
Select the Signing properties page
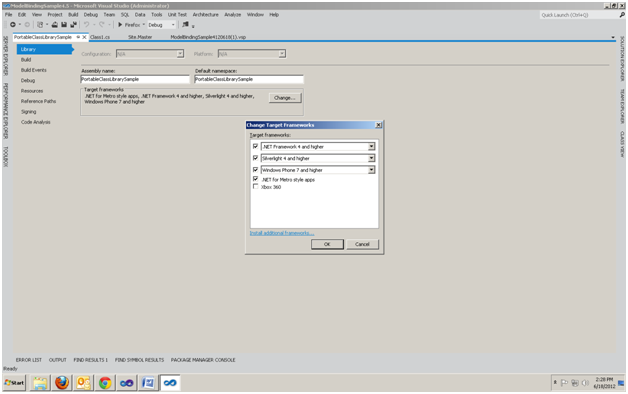click(x=28, y=112)
